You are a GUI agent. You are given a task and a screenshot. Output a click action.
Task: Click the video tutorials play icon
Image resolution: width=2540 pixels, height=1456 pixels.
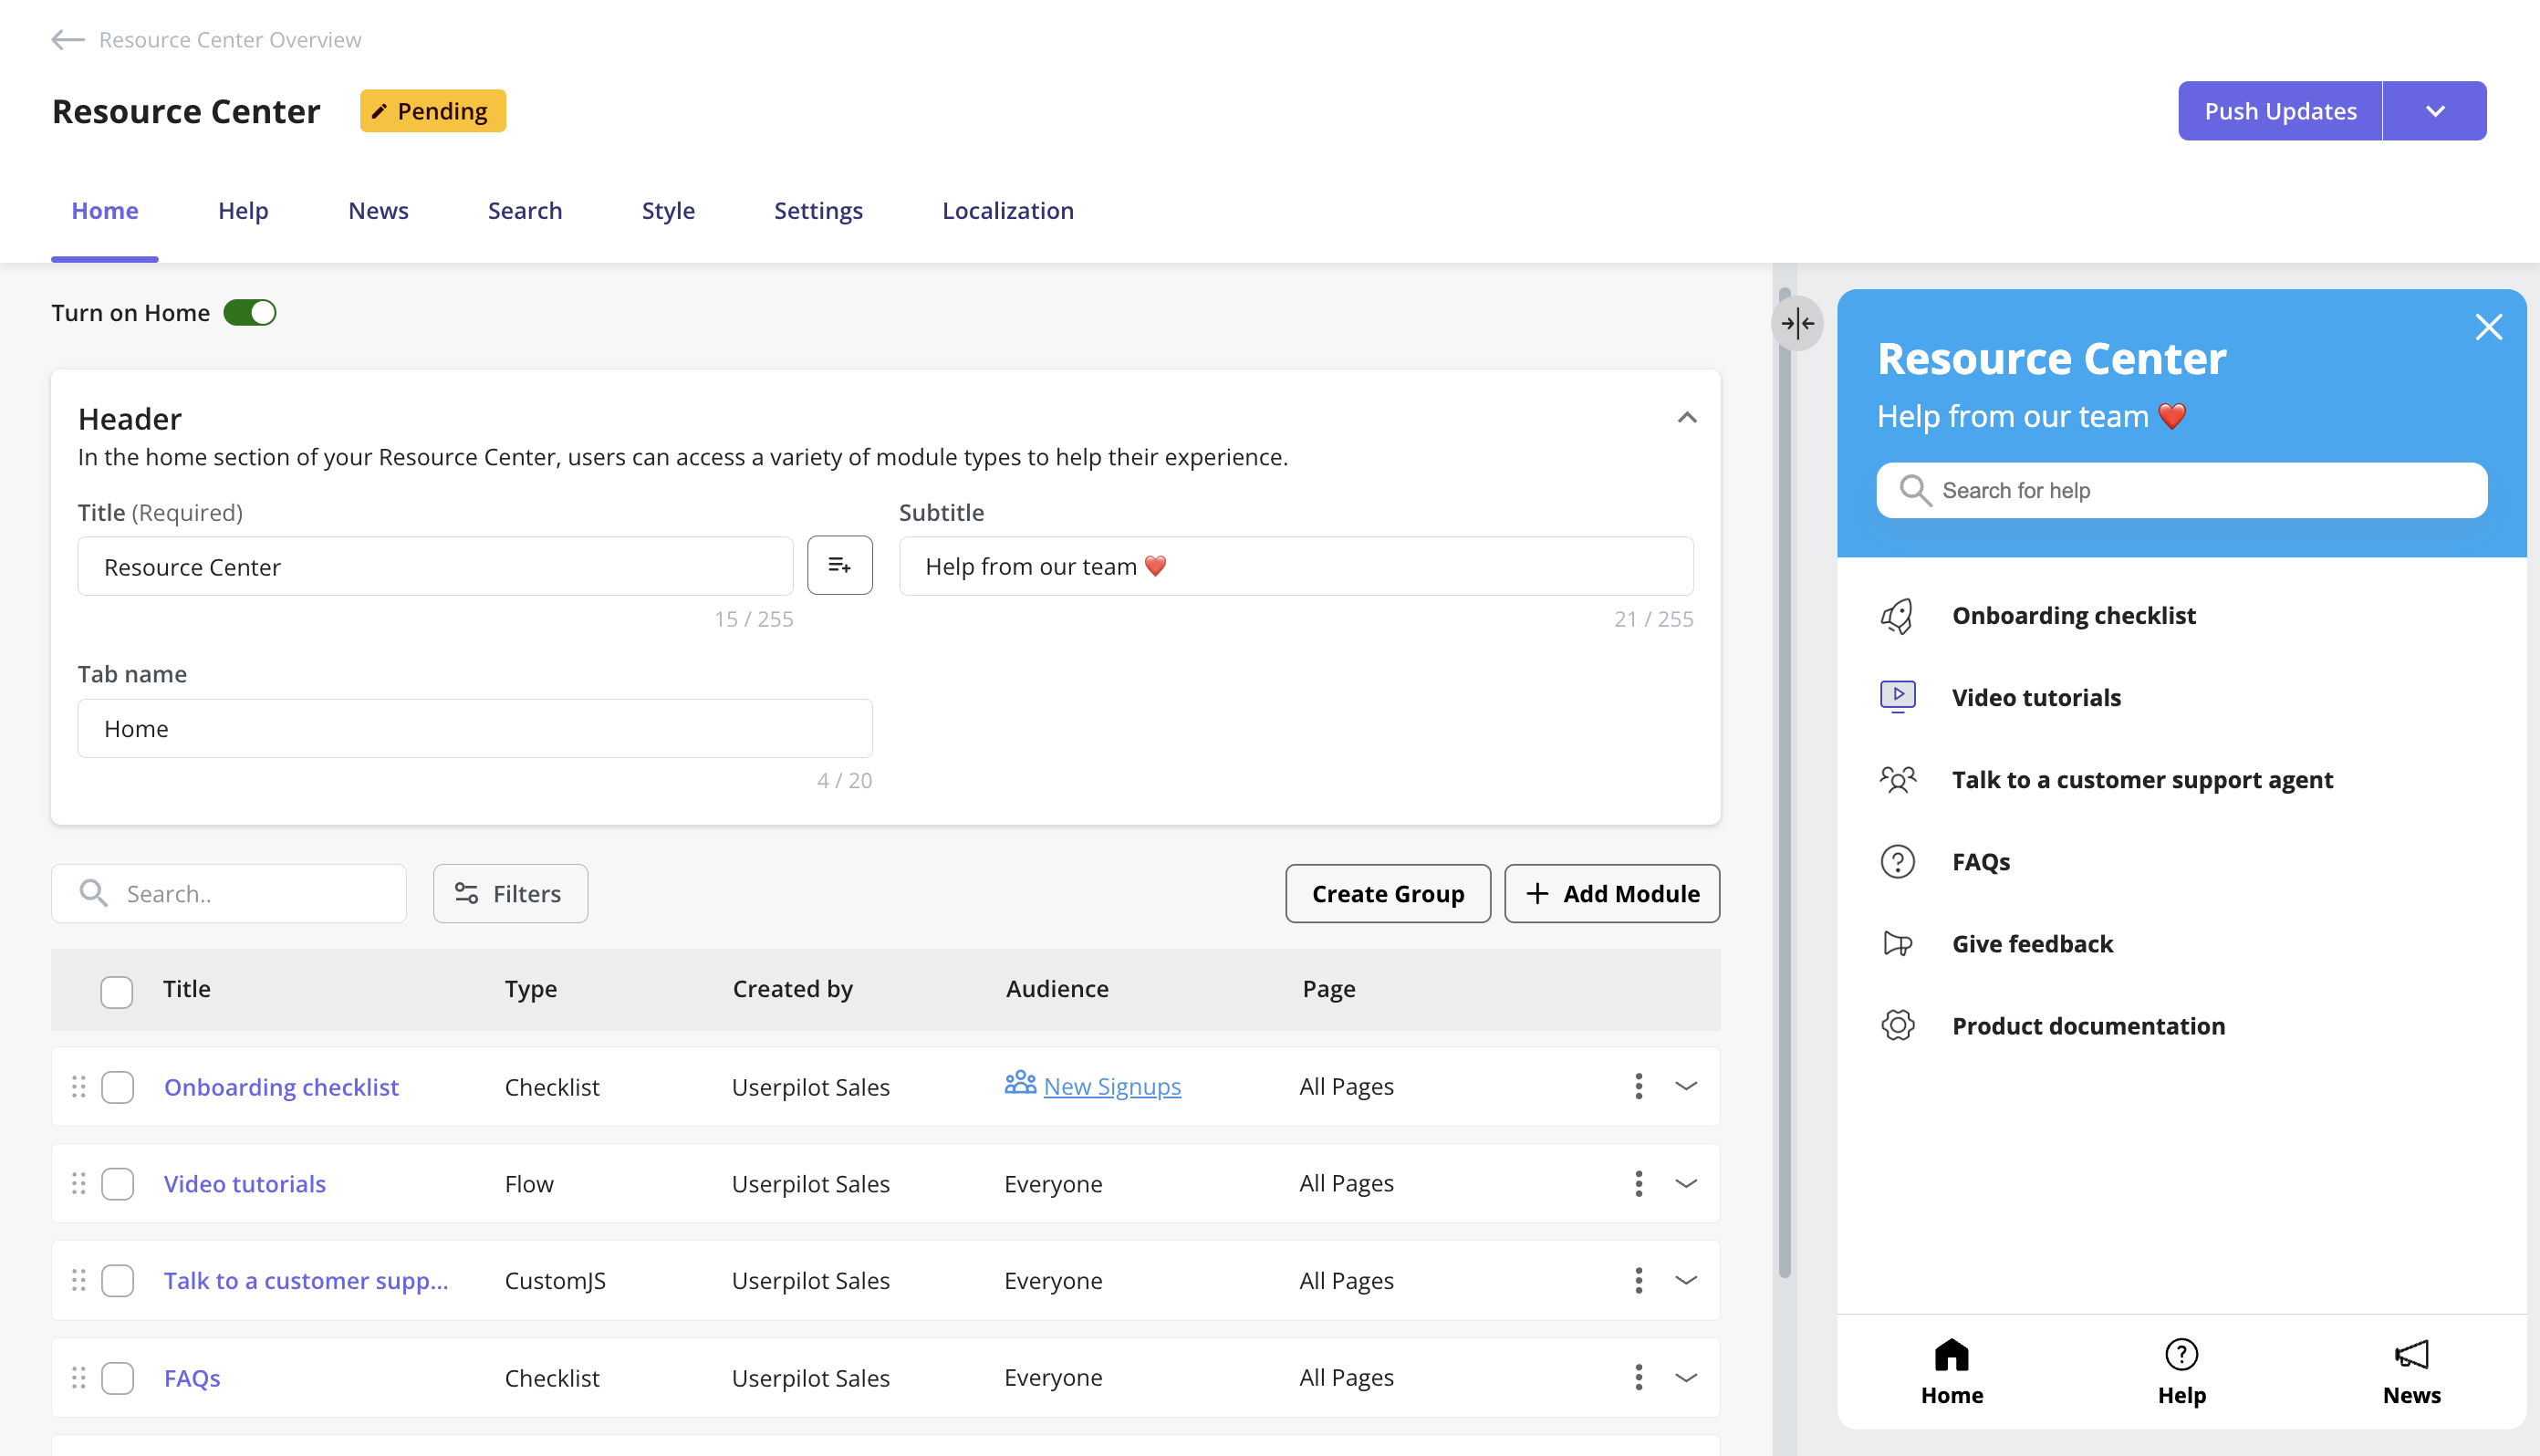(x=1896, y=696)
